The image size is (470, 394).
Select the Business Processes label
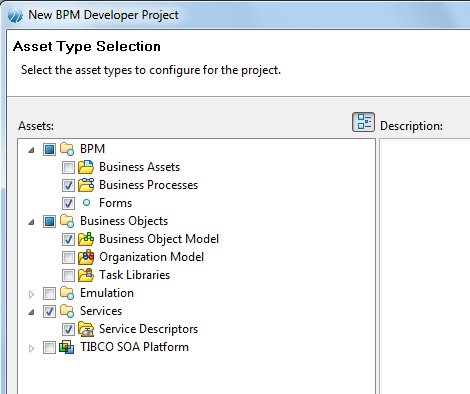pyautogui.click(x=148, y=185)
